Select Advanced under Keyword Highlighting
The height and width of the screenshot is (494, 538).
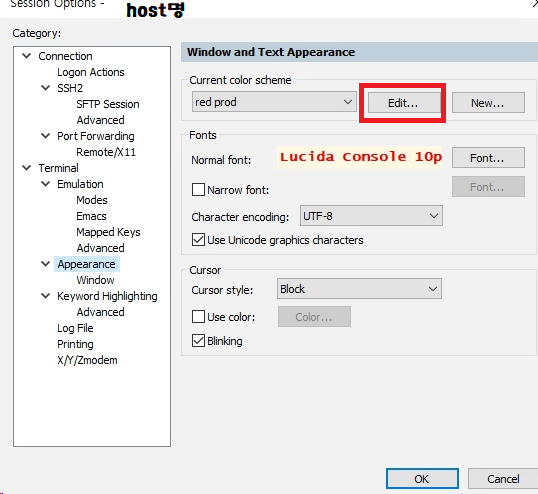100,312
